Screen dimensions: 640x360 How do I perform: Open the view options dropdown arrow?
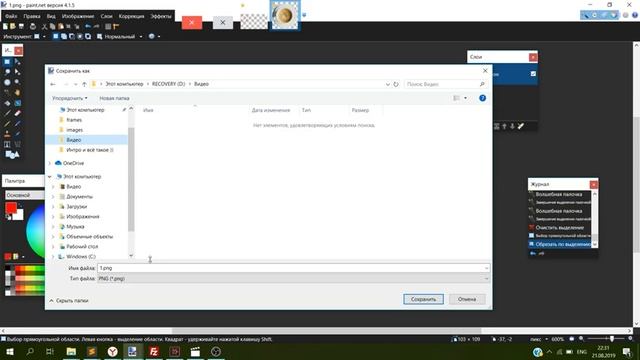tap(465, 98)
